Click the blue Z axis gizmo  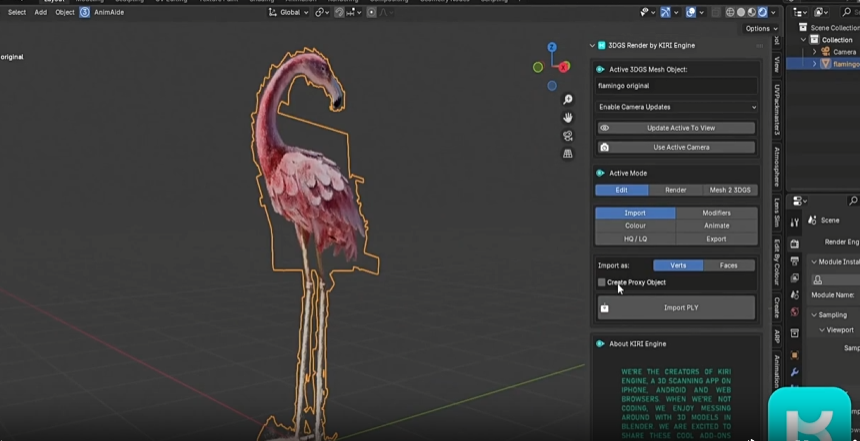(x=551, y=47)
